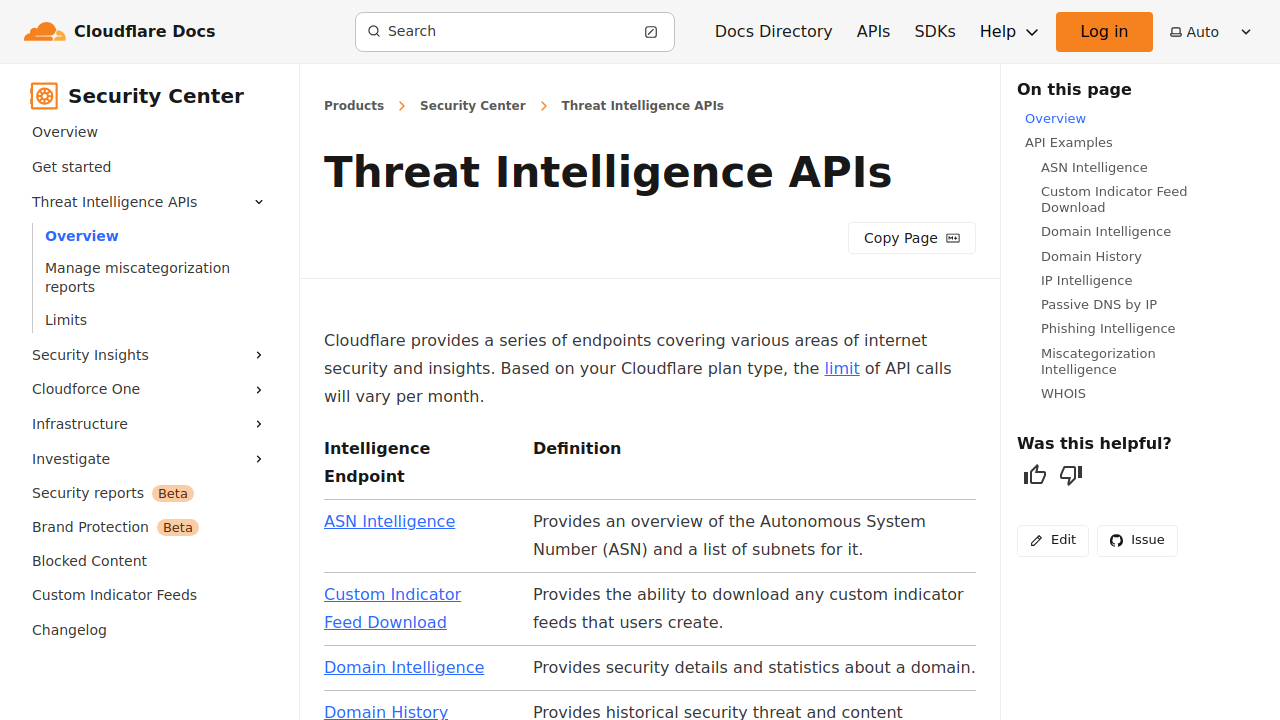
Task: Open Blocked Content in sidebar
Action: (x=89, y=561)
